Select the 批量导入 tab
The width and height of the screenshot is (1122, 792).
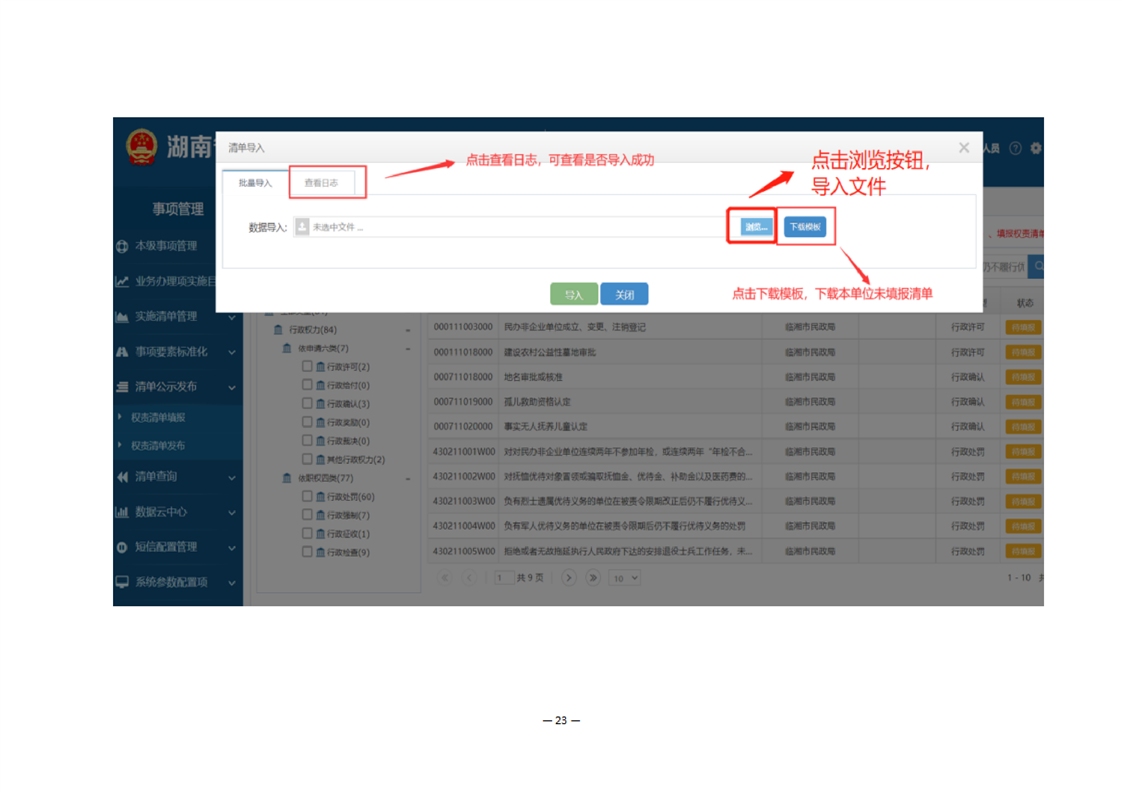pyautogui.click(x=255, y=183)
